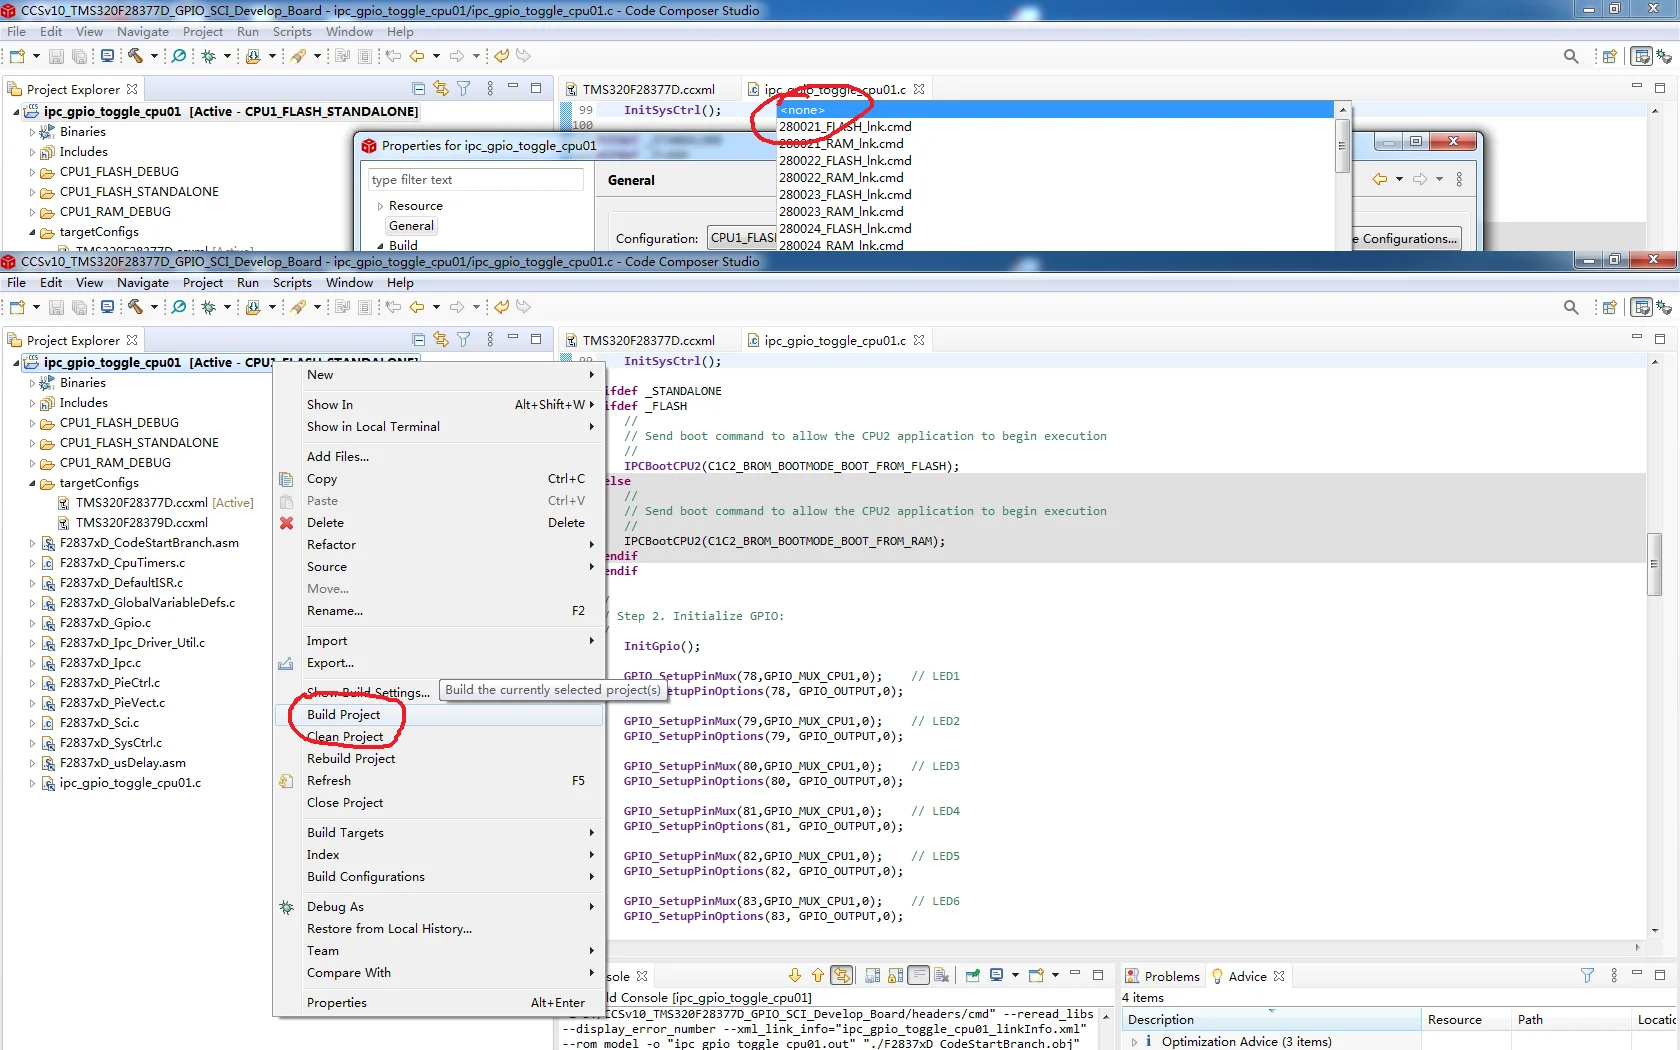The height and width of the screenshot is (1050, 1680).
Task: Click the Previous Error arrow in Console toolbar
Action: [817, 976]
